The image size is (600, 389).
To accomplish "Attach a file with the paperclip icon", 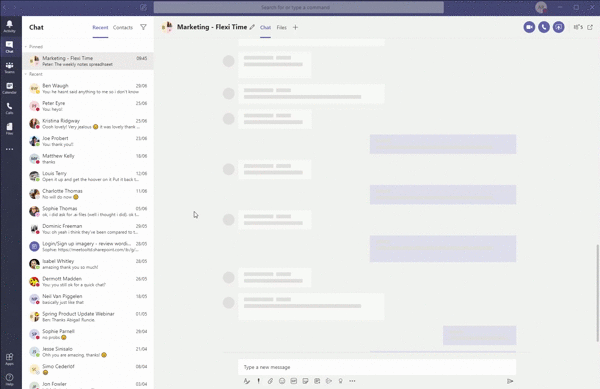I will tap(270, 381).
